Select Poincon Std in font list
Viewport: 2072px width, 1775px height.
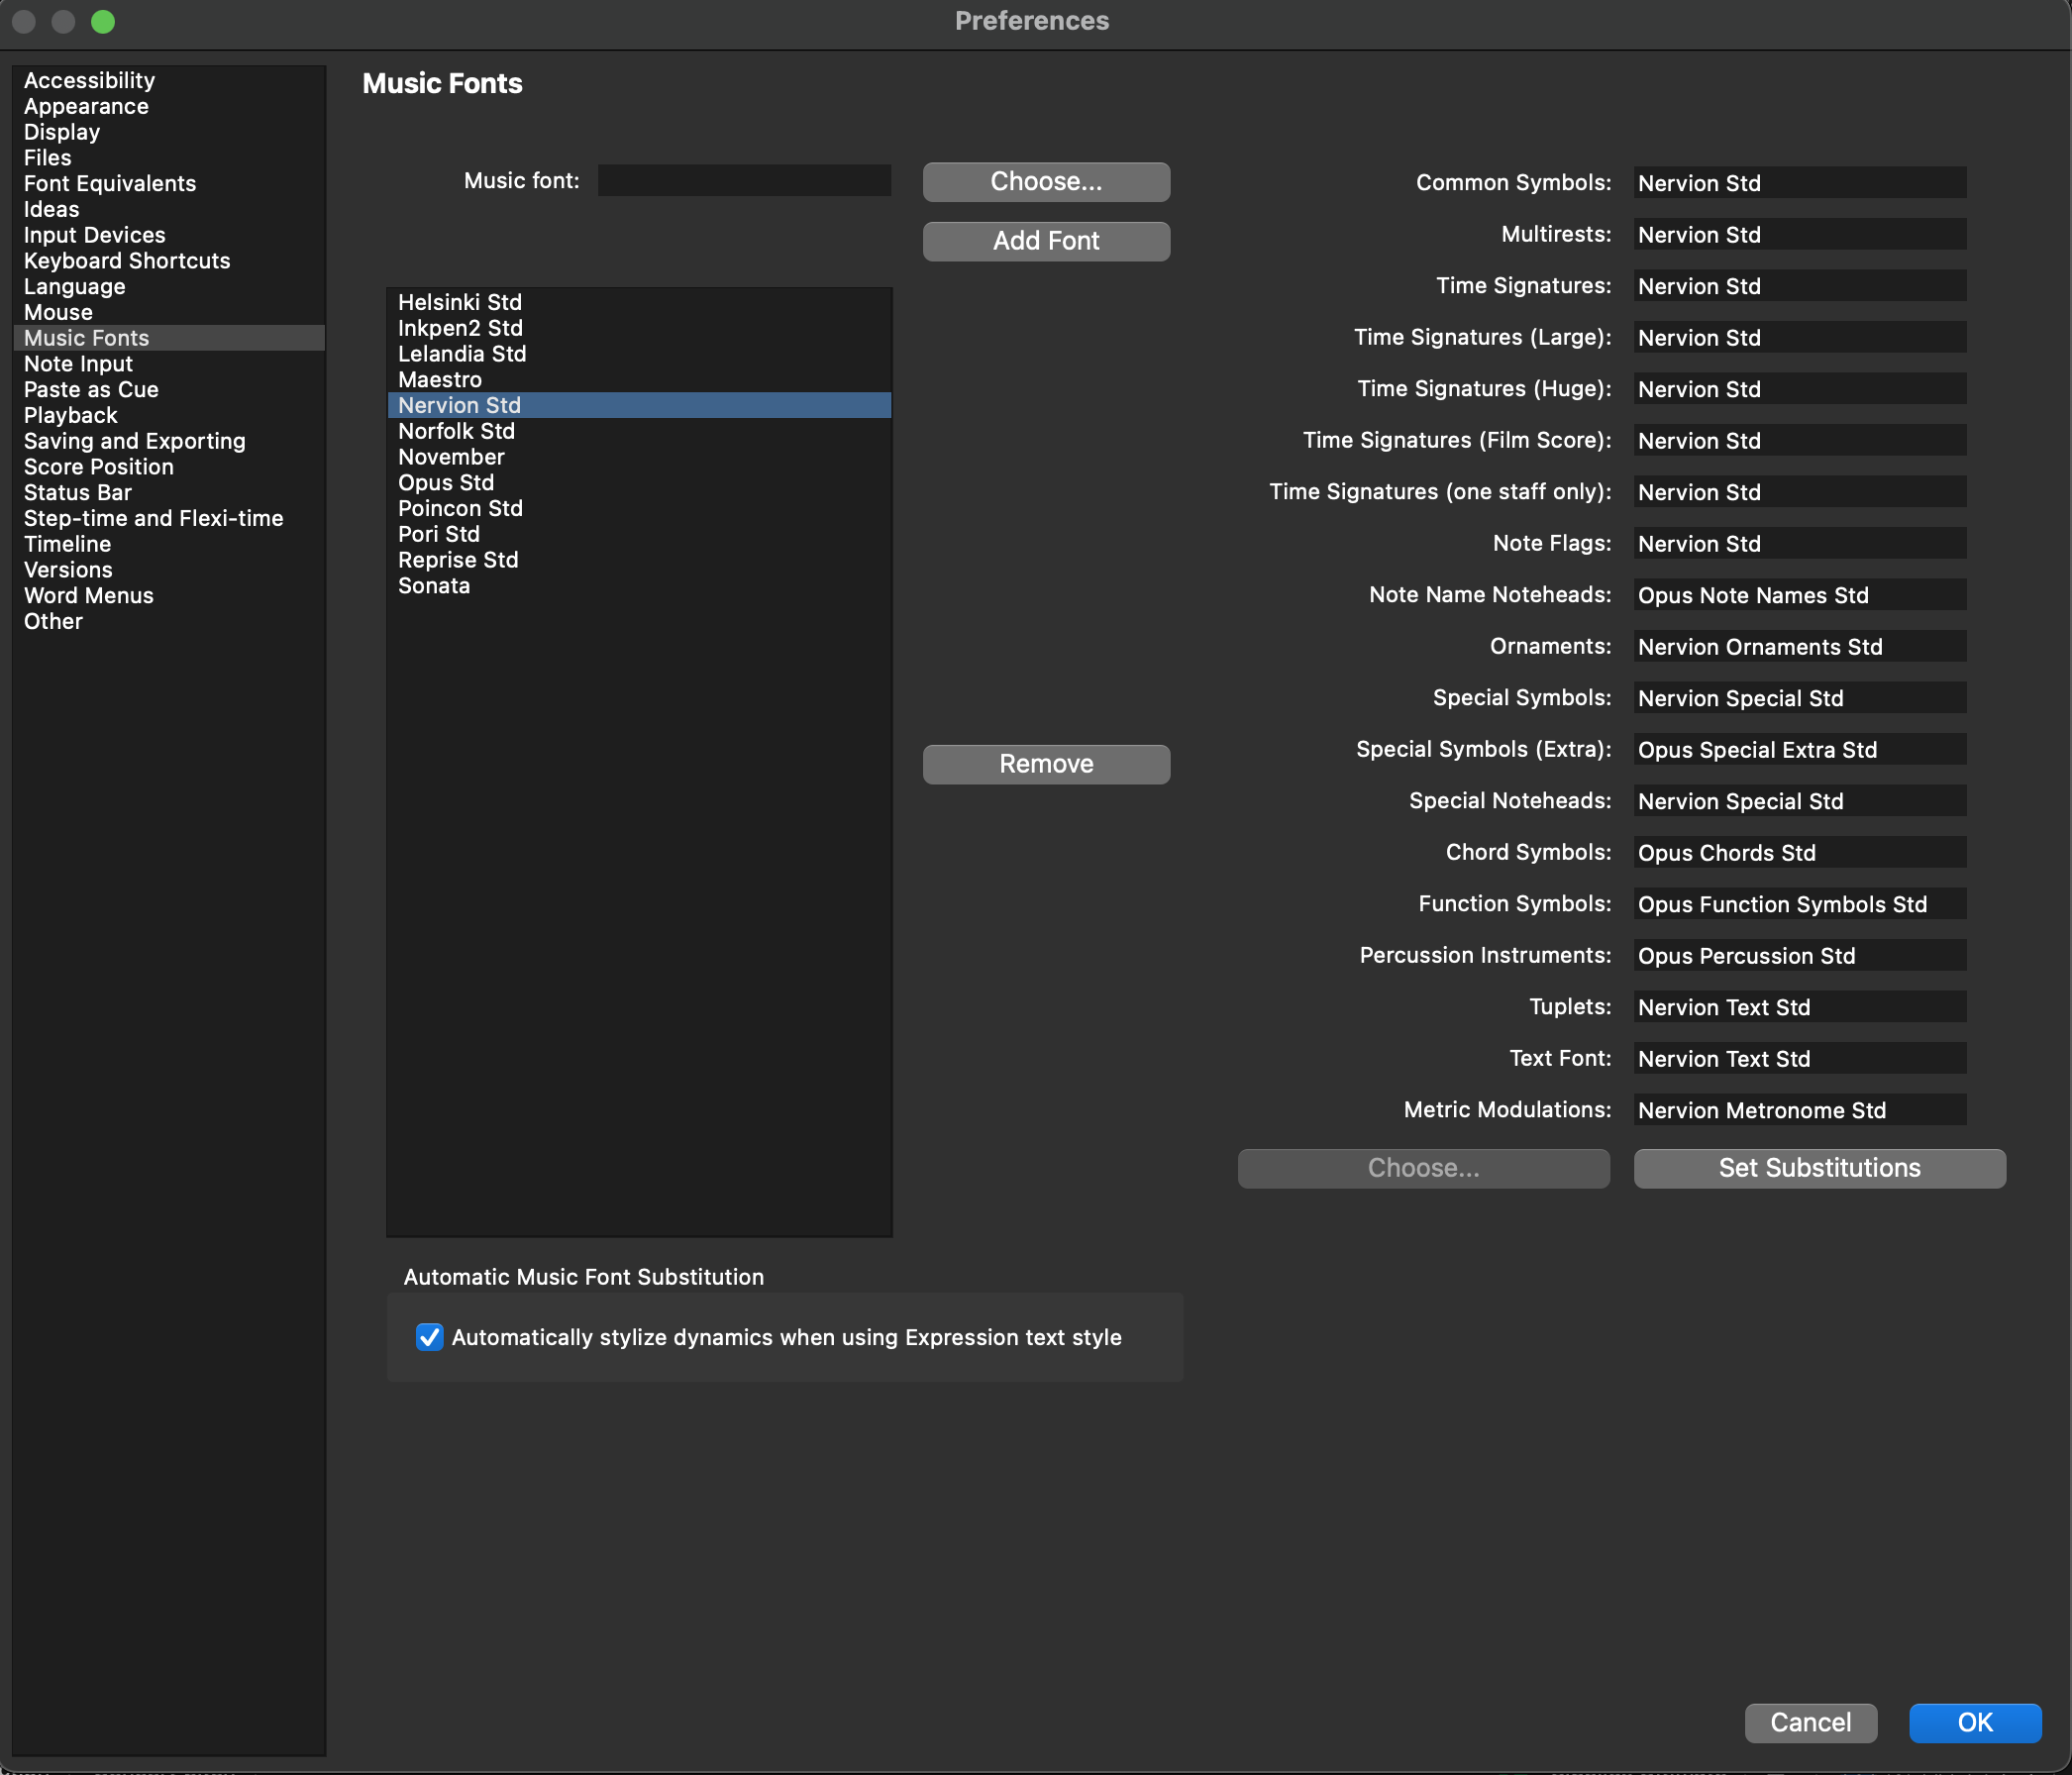(639, 508)
